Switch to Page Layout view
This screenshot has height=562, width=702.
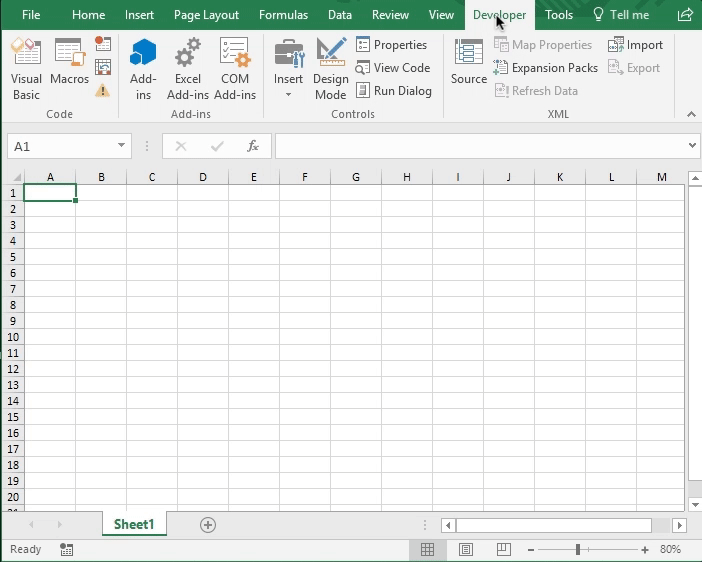[x=466, y=549]
